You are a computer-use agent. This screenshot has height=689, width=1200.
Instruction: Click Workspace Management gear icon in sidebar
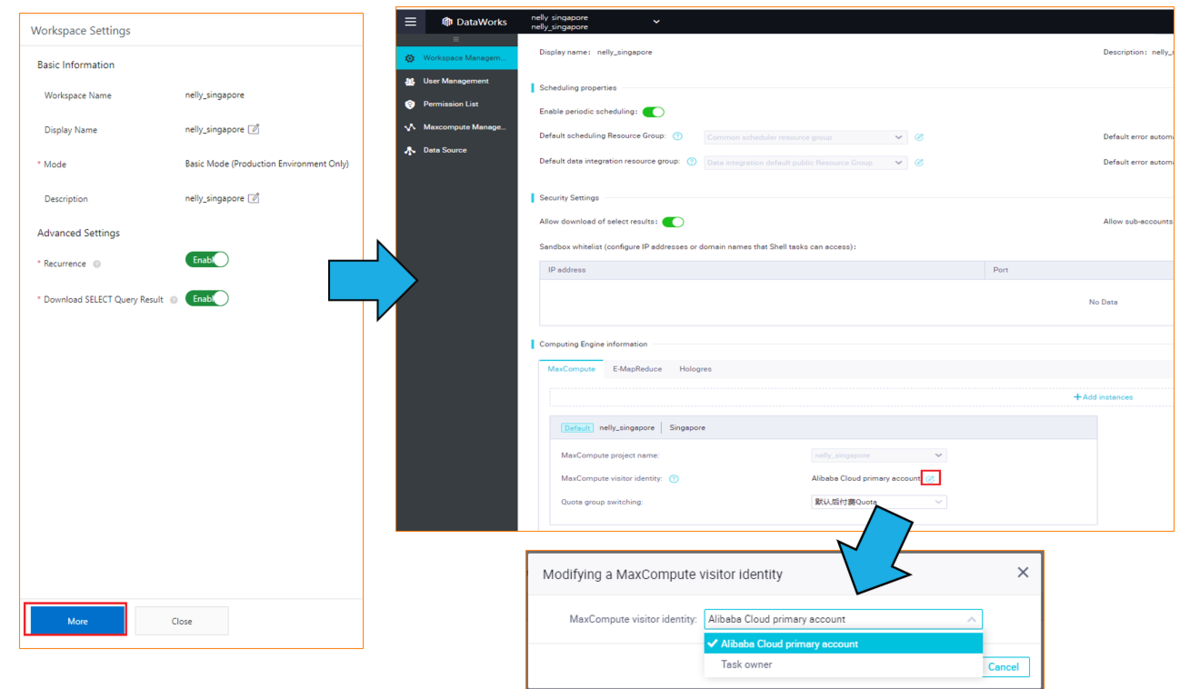point(409,58)
